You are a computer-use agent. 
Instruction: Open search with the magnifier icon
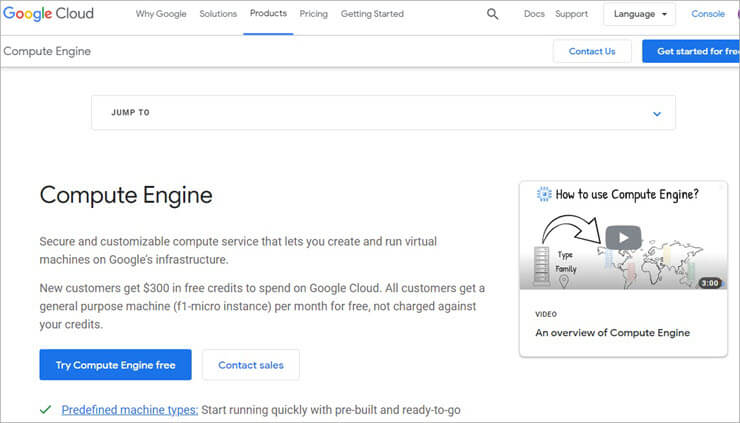[492, 14]
